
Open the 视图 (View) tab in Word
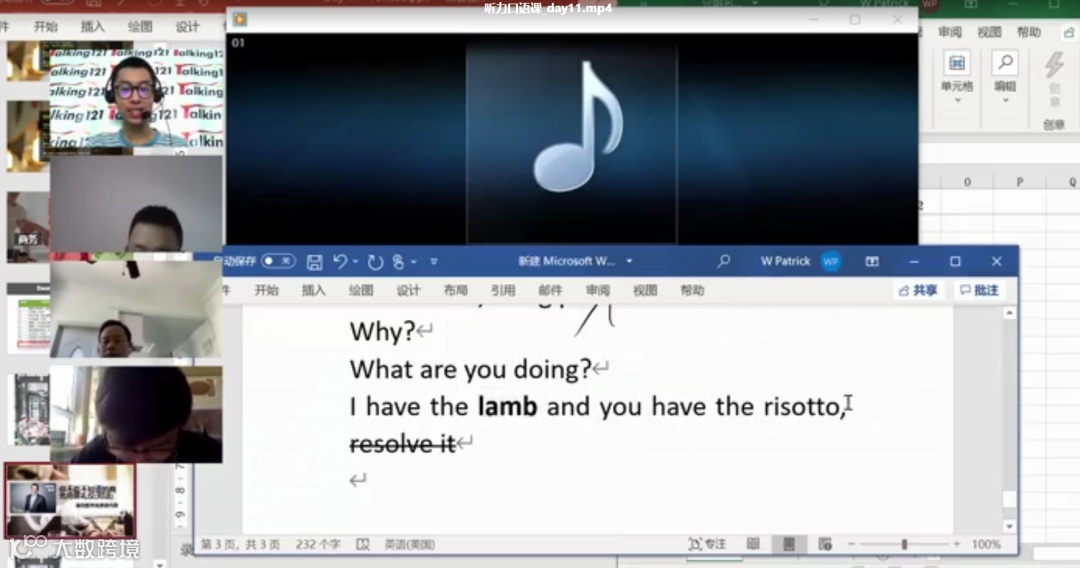(x=645, y=291)
